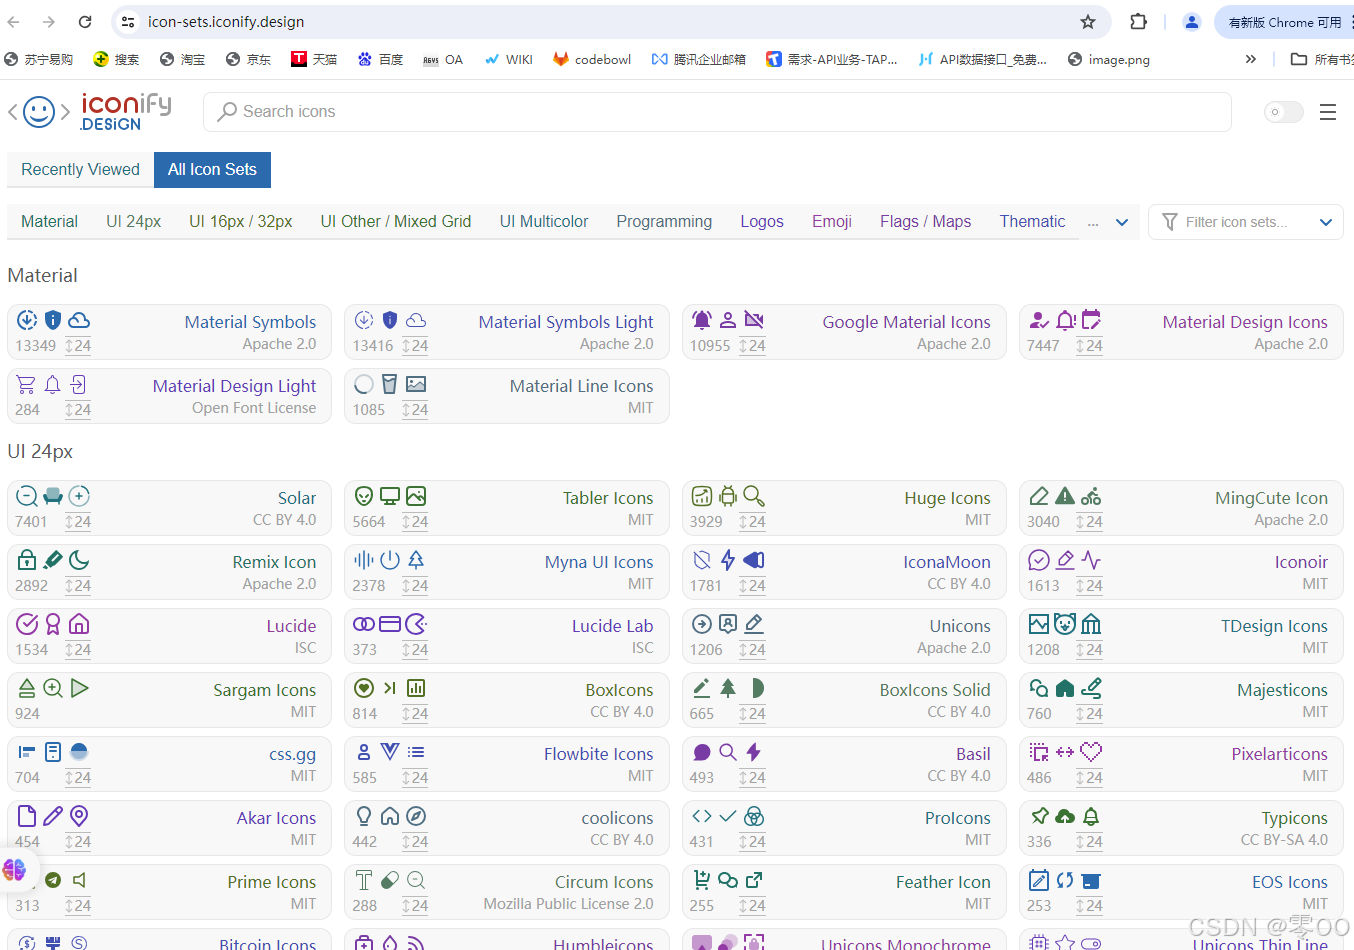Select the Programming category tab

664,222
